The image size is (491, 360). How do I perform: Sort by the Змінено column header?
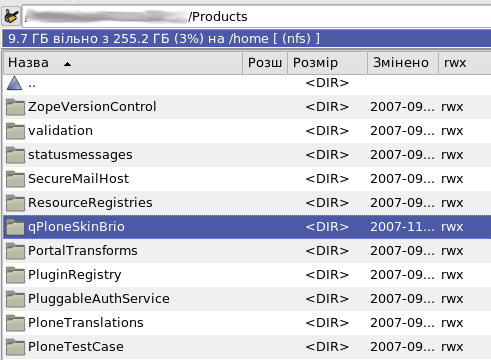(x=403, y=63)
